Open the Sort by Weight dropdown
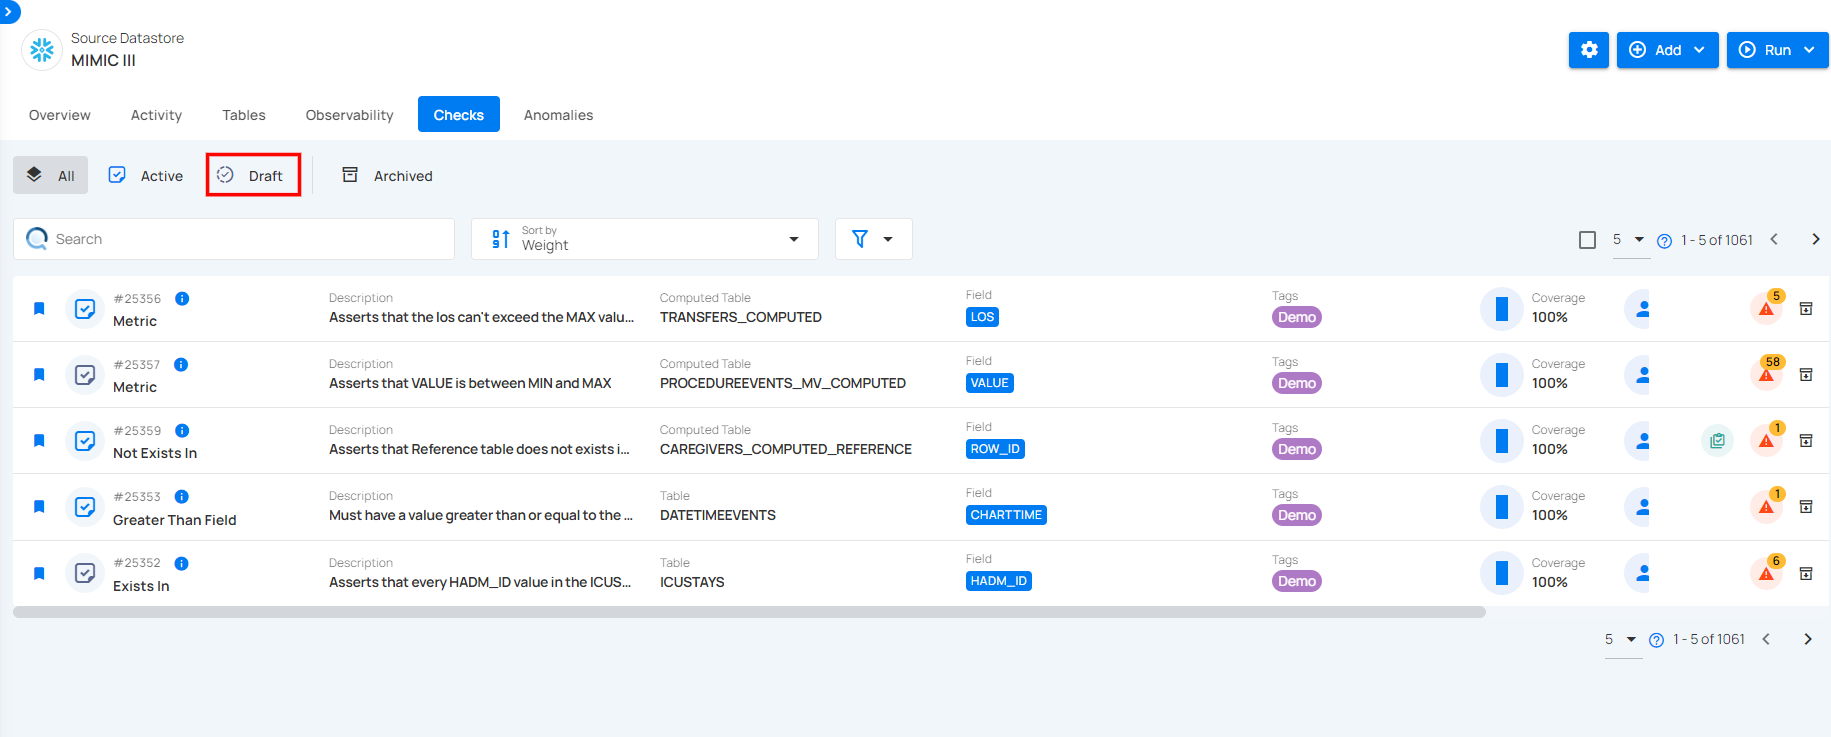 pos(645,239)
